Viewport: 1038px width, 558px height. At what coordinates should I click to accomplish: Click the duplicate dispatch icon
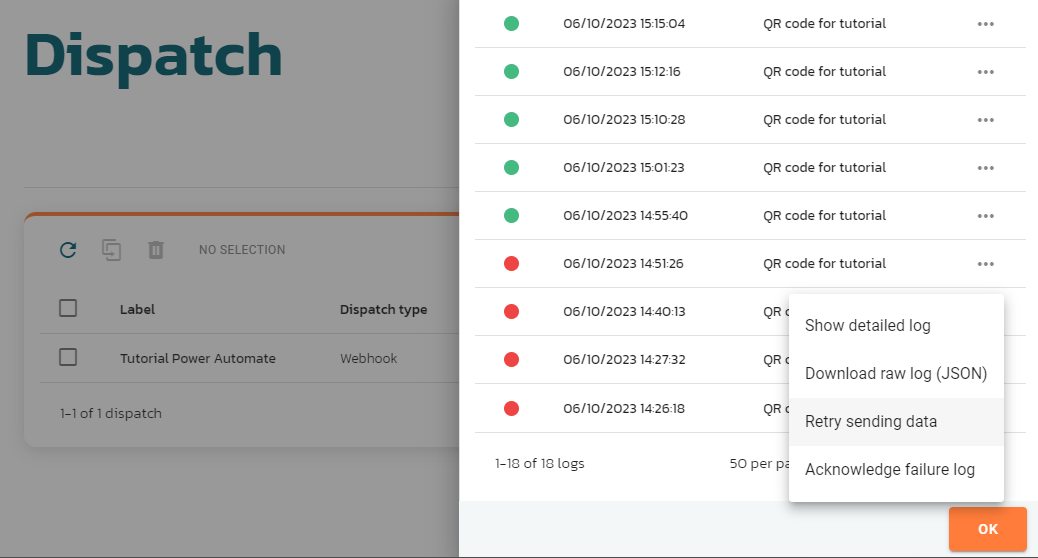[x=111, y=250]
